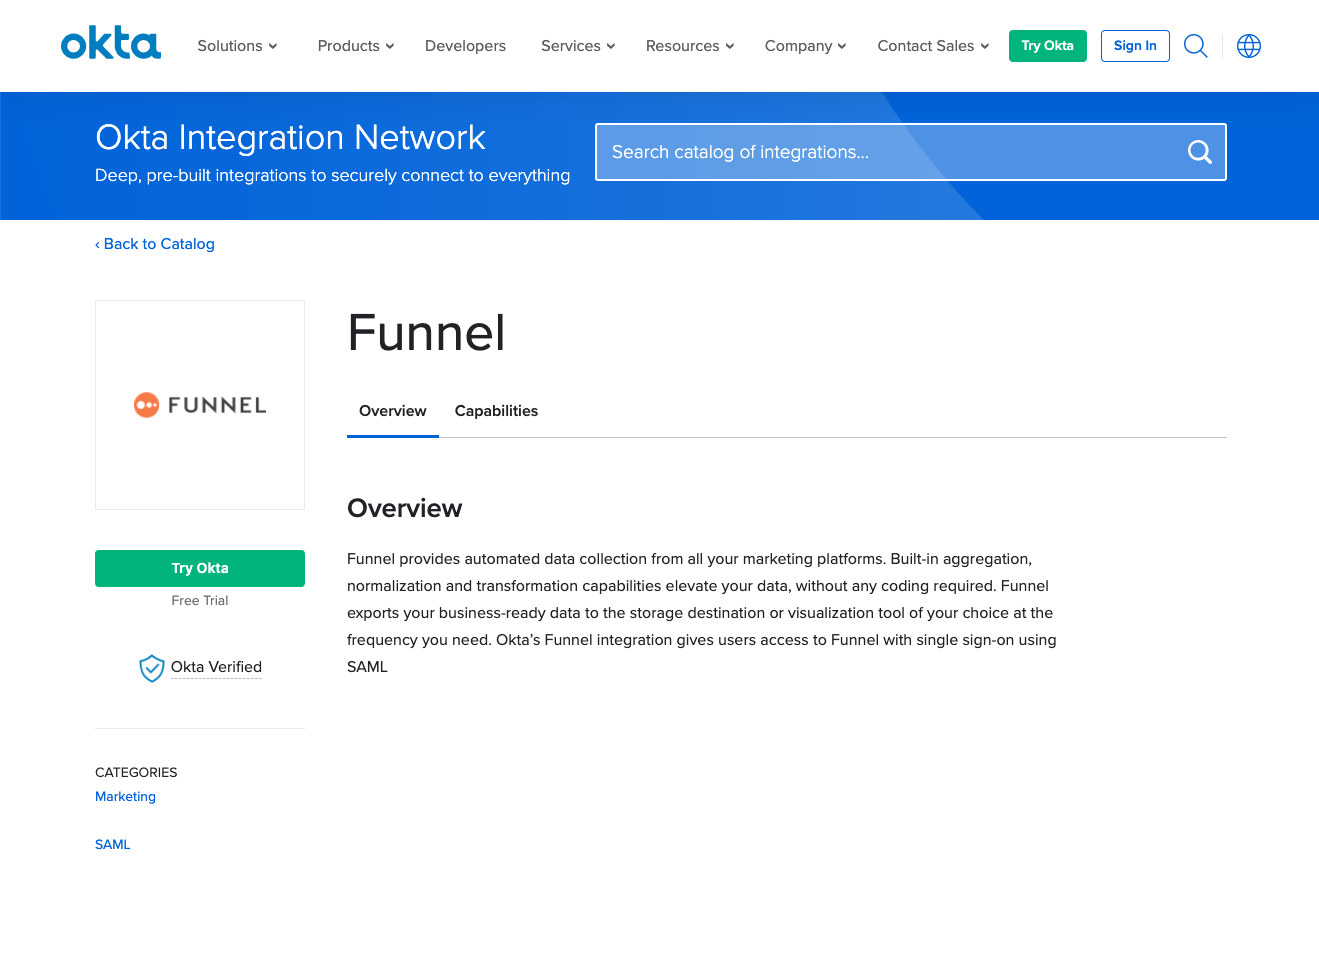Screen dimensions: 1319x971
Task: Click the Okta Verified label
Action: click(x=216, y=667)
